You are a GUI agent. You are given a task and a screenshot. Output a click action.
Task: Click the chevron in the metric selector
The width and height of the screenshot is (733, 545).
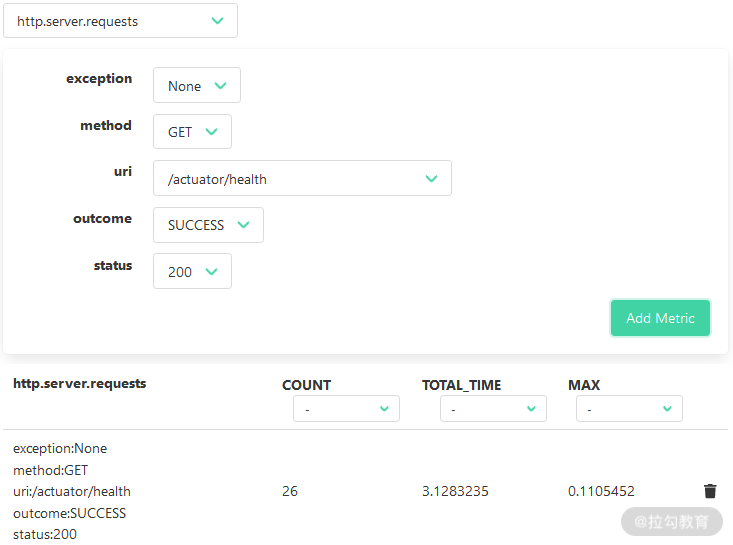(x=217, y=21)
